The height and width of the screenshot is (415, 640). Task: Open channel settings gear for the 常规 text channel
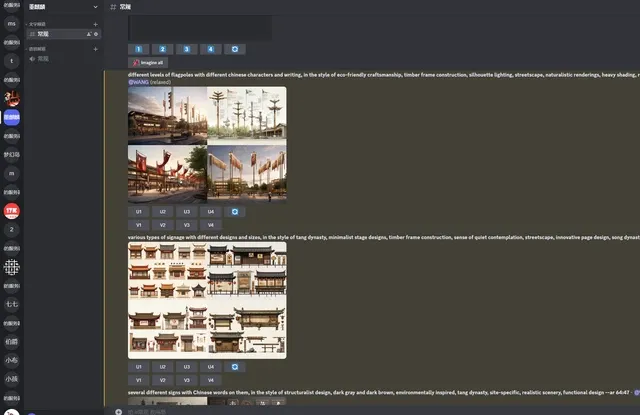click(x=96, y=34)
